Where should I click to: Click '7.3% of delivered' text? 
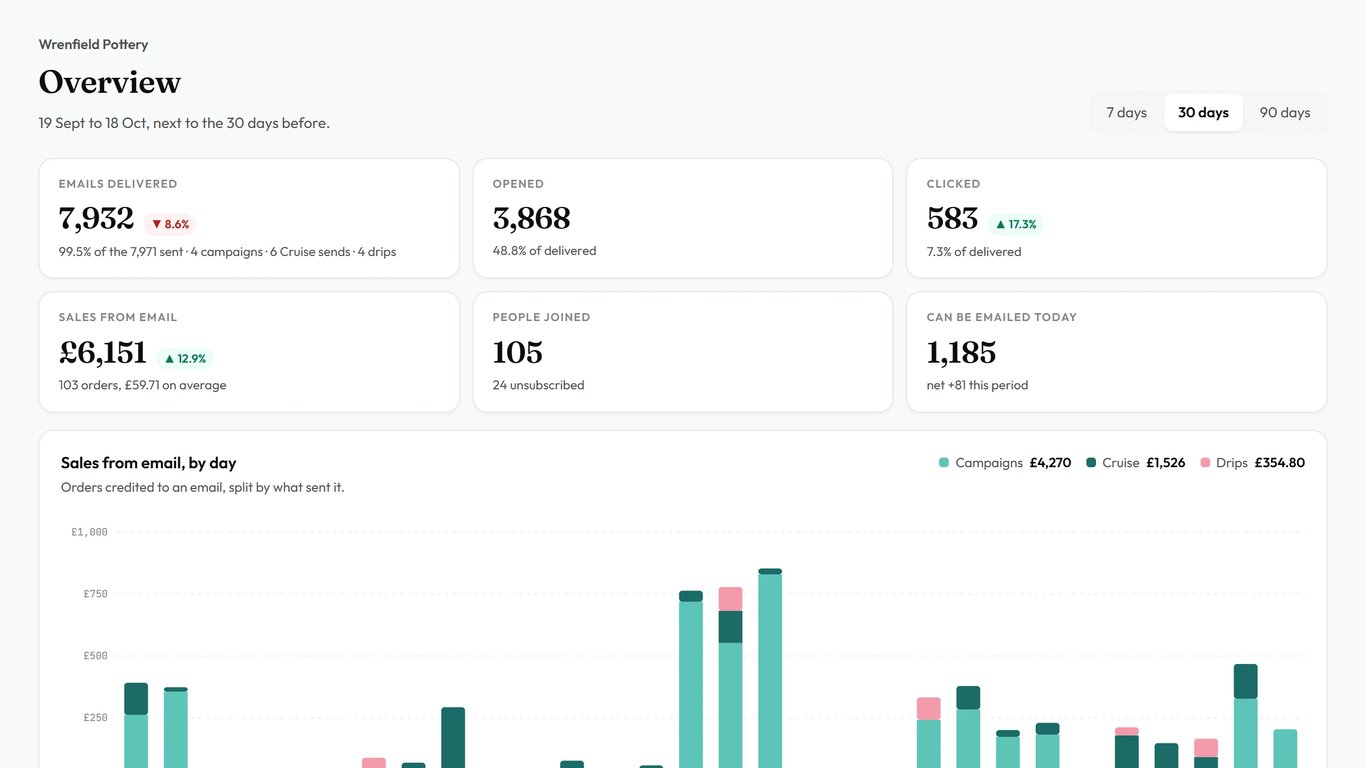(974, 252)
